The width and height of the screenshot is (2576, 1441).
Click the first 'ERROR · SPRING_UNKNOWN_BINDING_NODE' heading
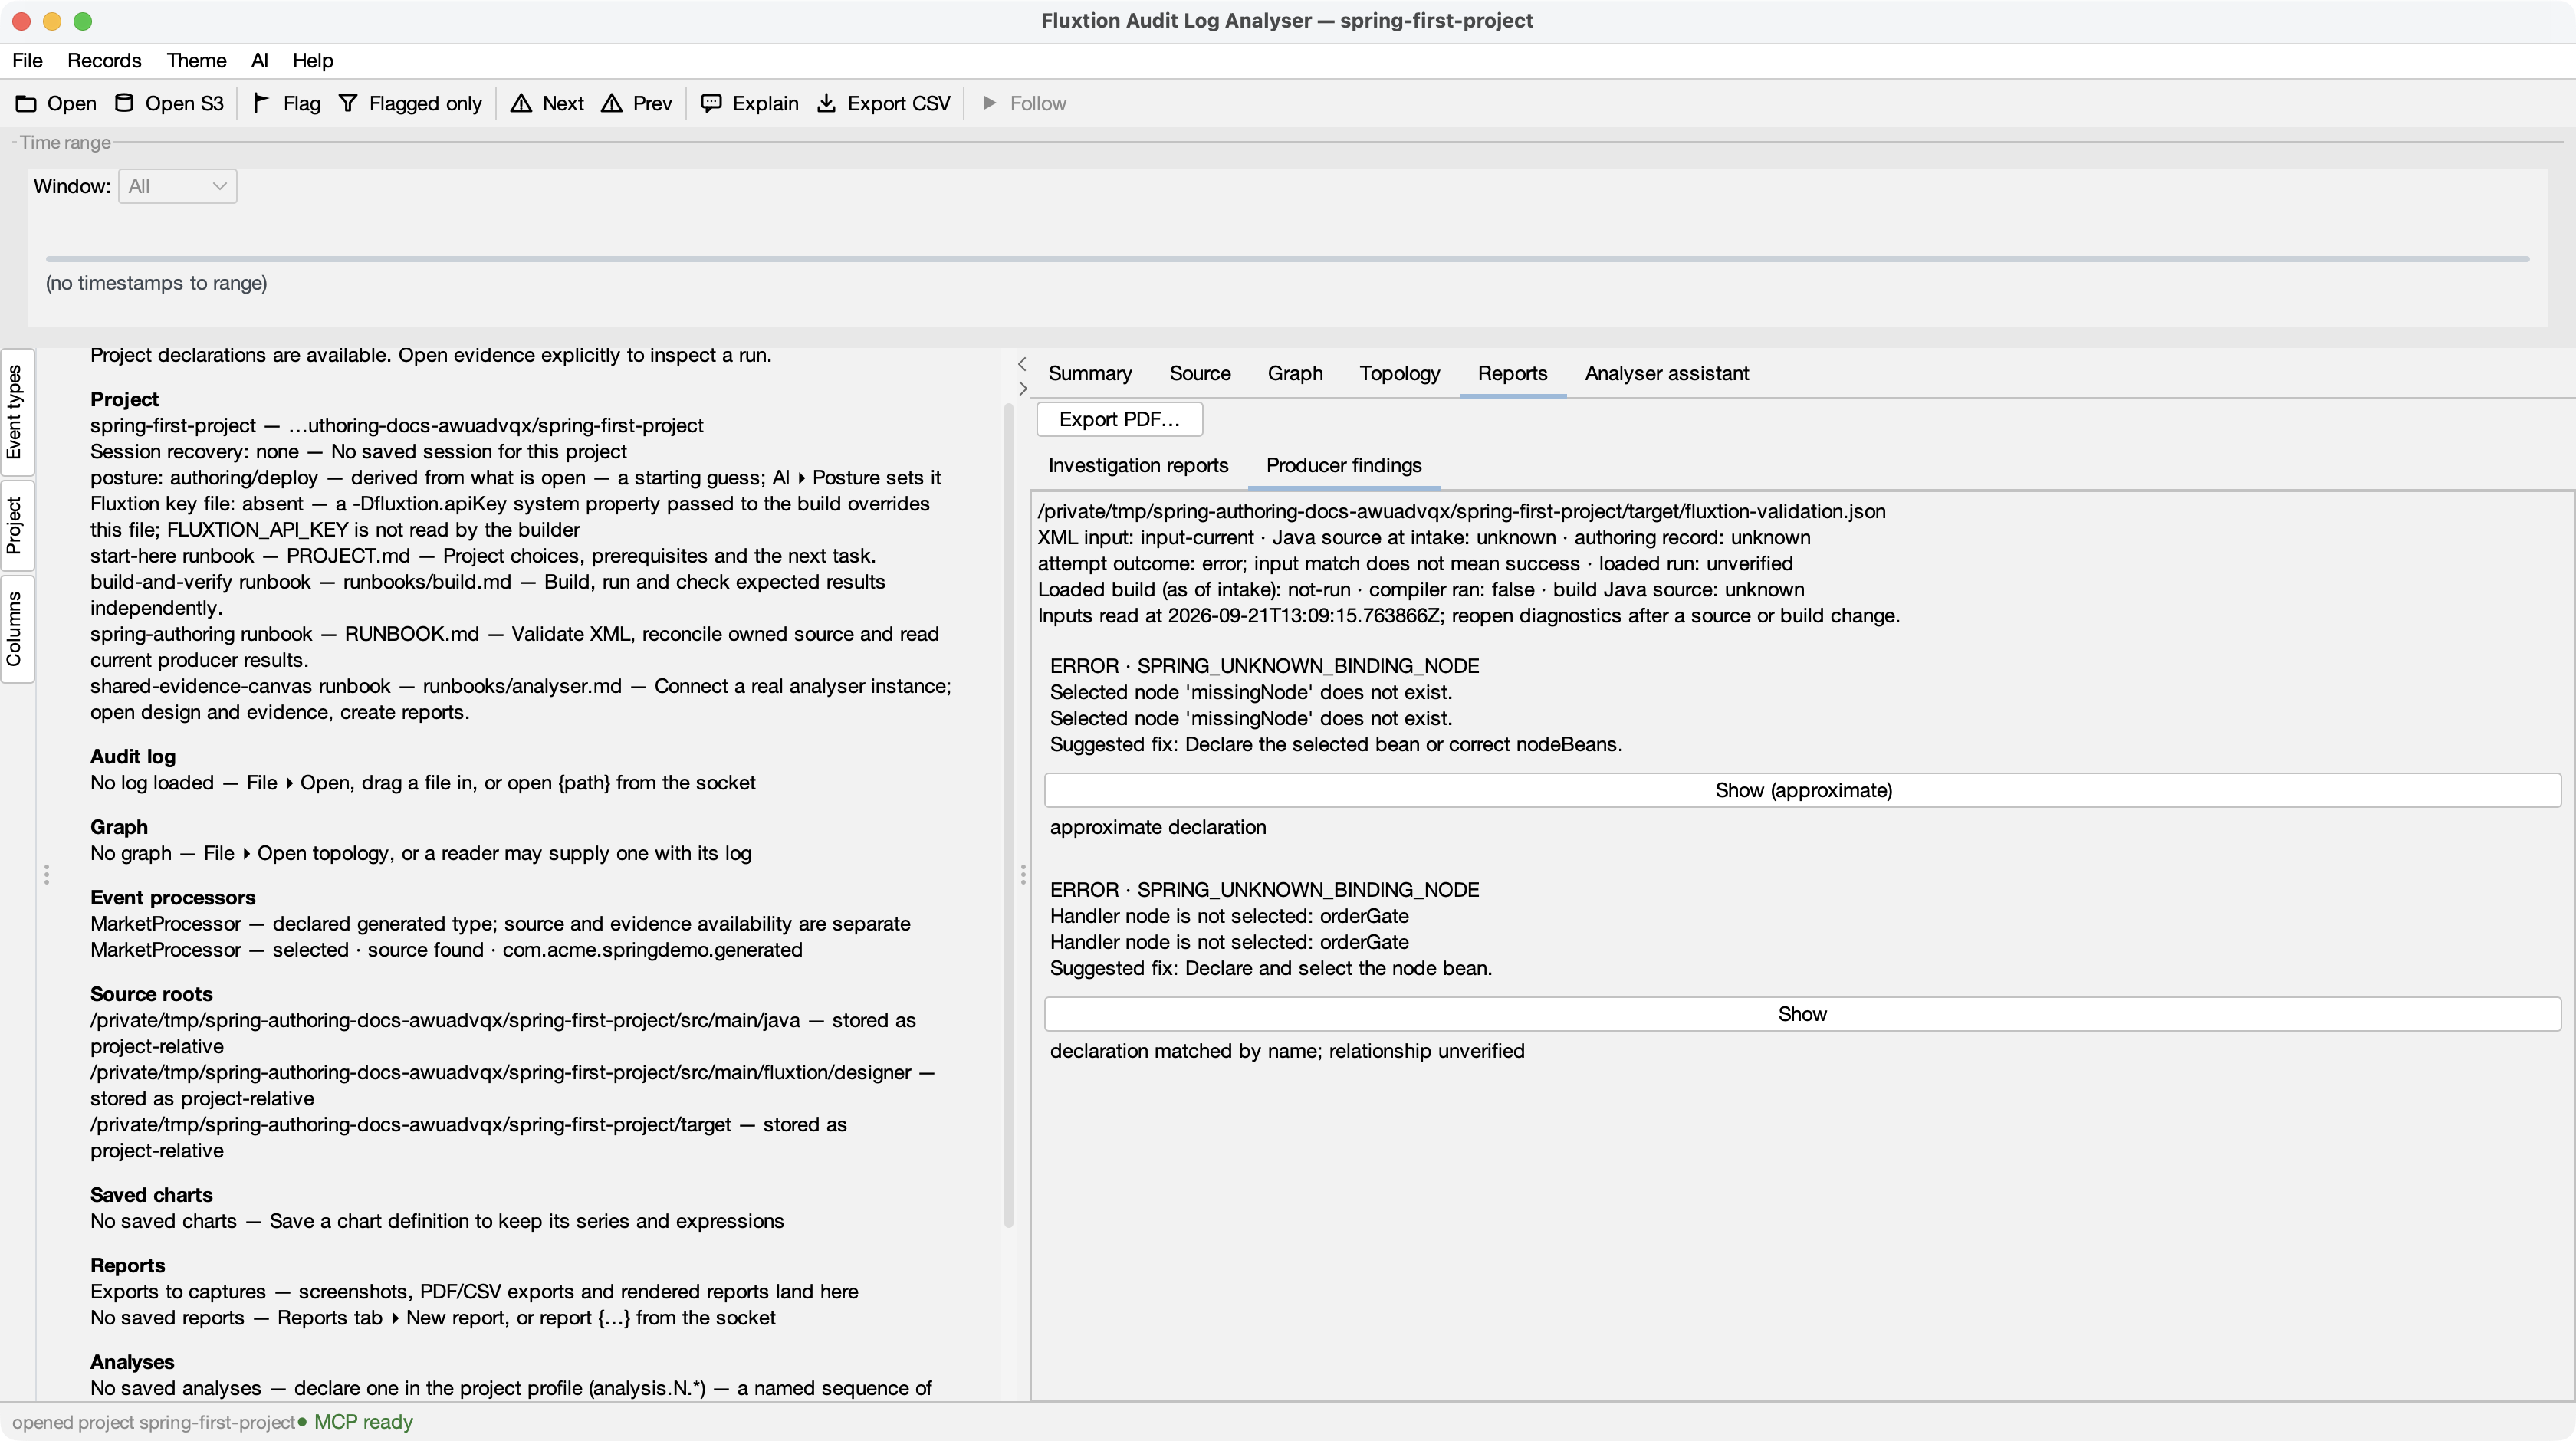(1264, 666)
